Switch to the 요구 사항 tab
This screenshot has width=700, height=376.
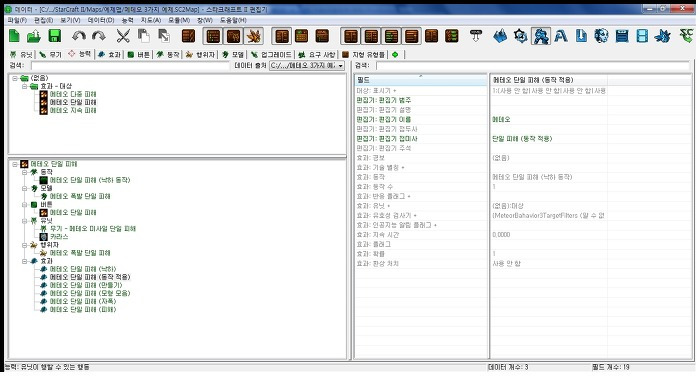tap(317, 54)
